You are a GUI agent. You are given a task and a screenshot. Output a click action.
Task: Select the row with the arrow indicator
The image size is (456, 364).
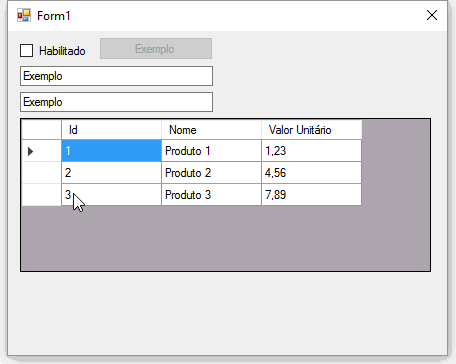click(x=42, y=151)
